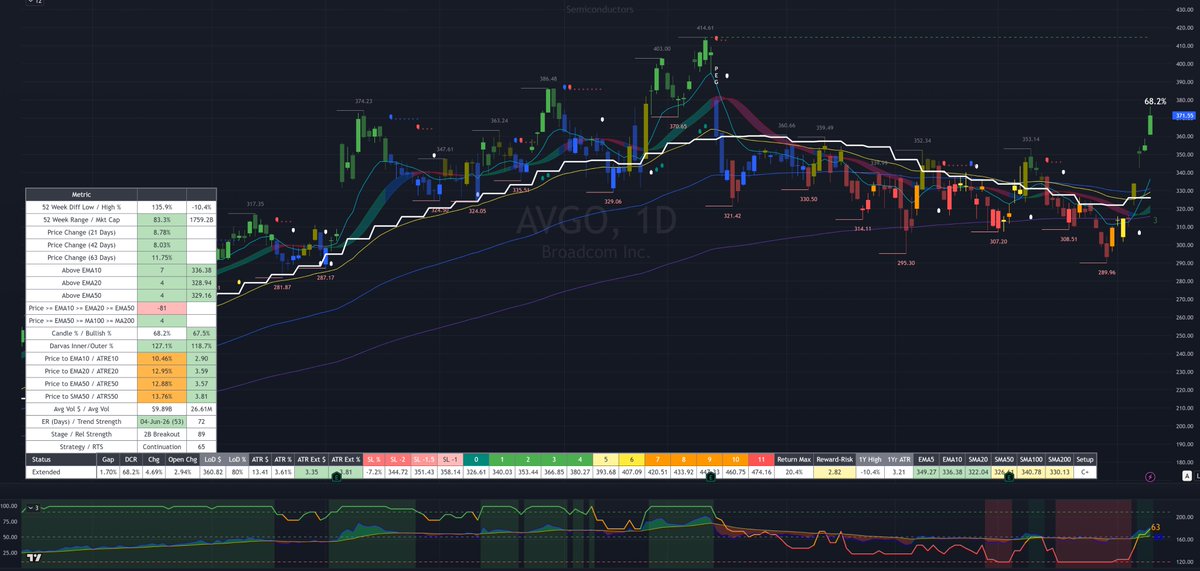Click the 'Metric' table header
1200x571 pixels.
pyautogui.click(x=82, y=194)
